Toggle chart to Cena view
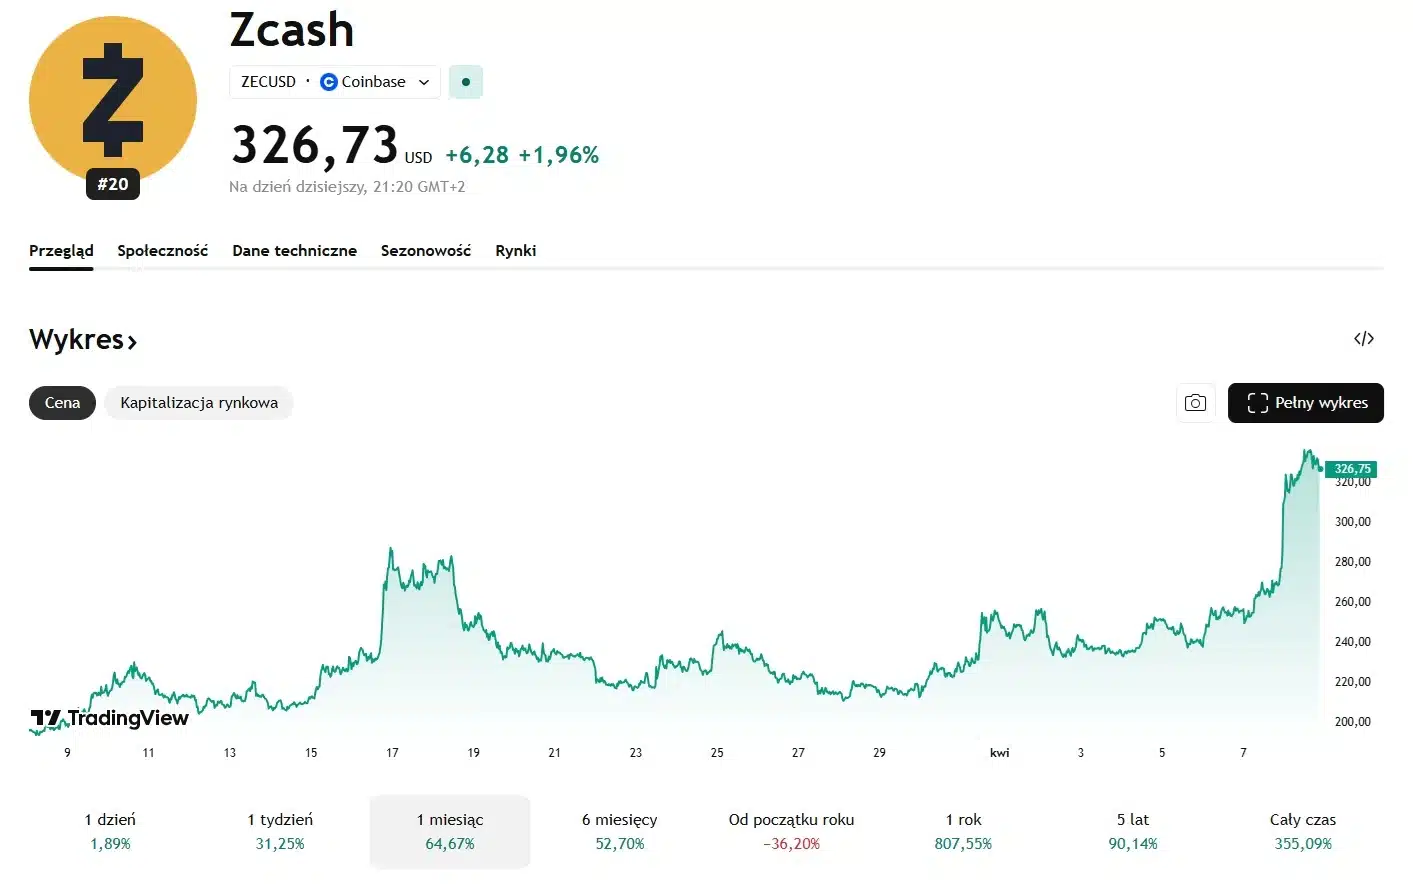The width and height of the screenshot is (1413, 894). tap(62, 403)
